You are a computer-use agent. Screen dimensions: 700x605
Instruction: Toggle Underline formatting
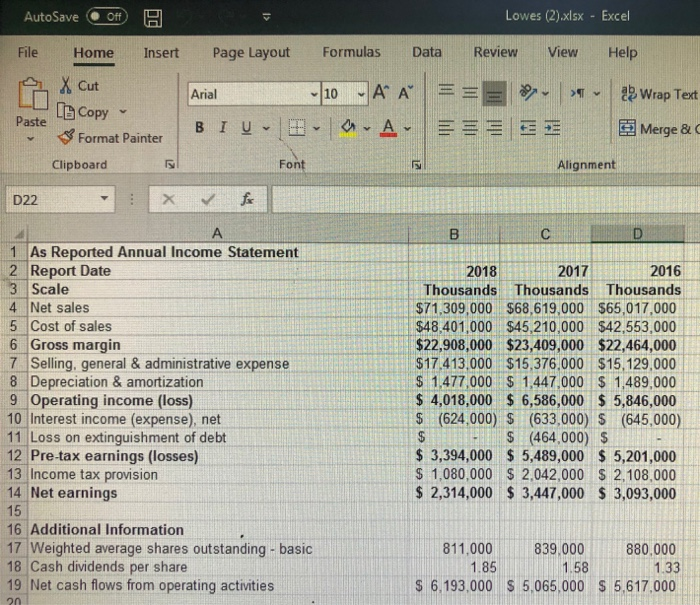246,128
